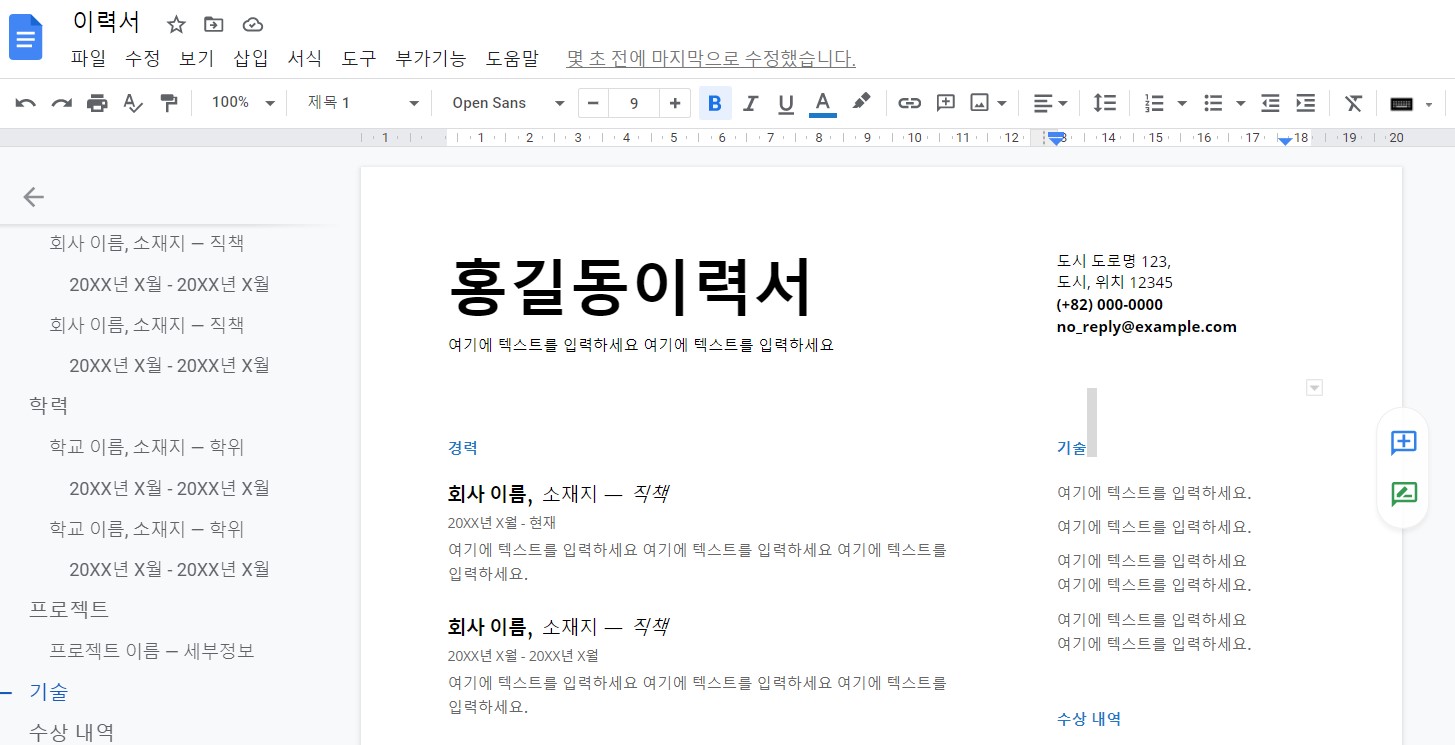Click the (+82) 000-0000 phone text
1455x745 pixels.
tap(1110, 305)
